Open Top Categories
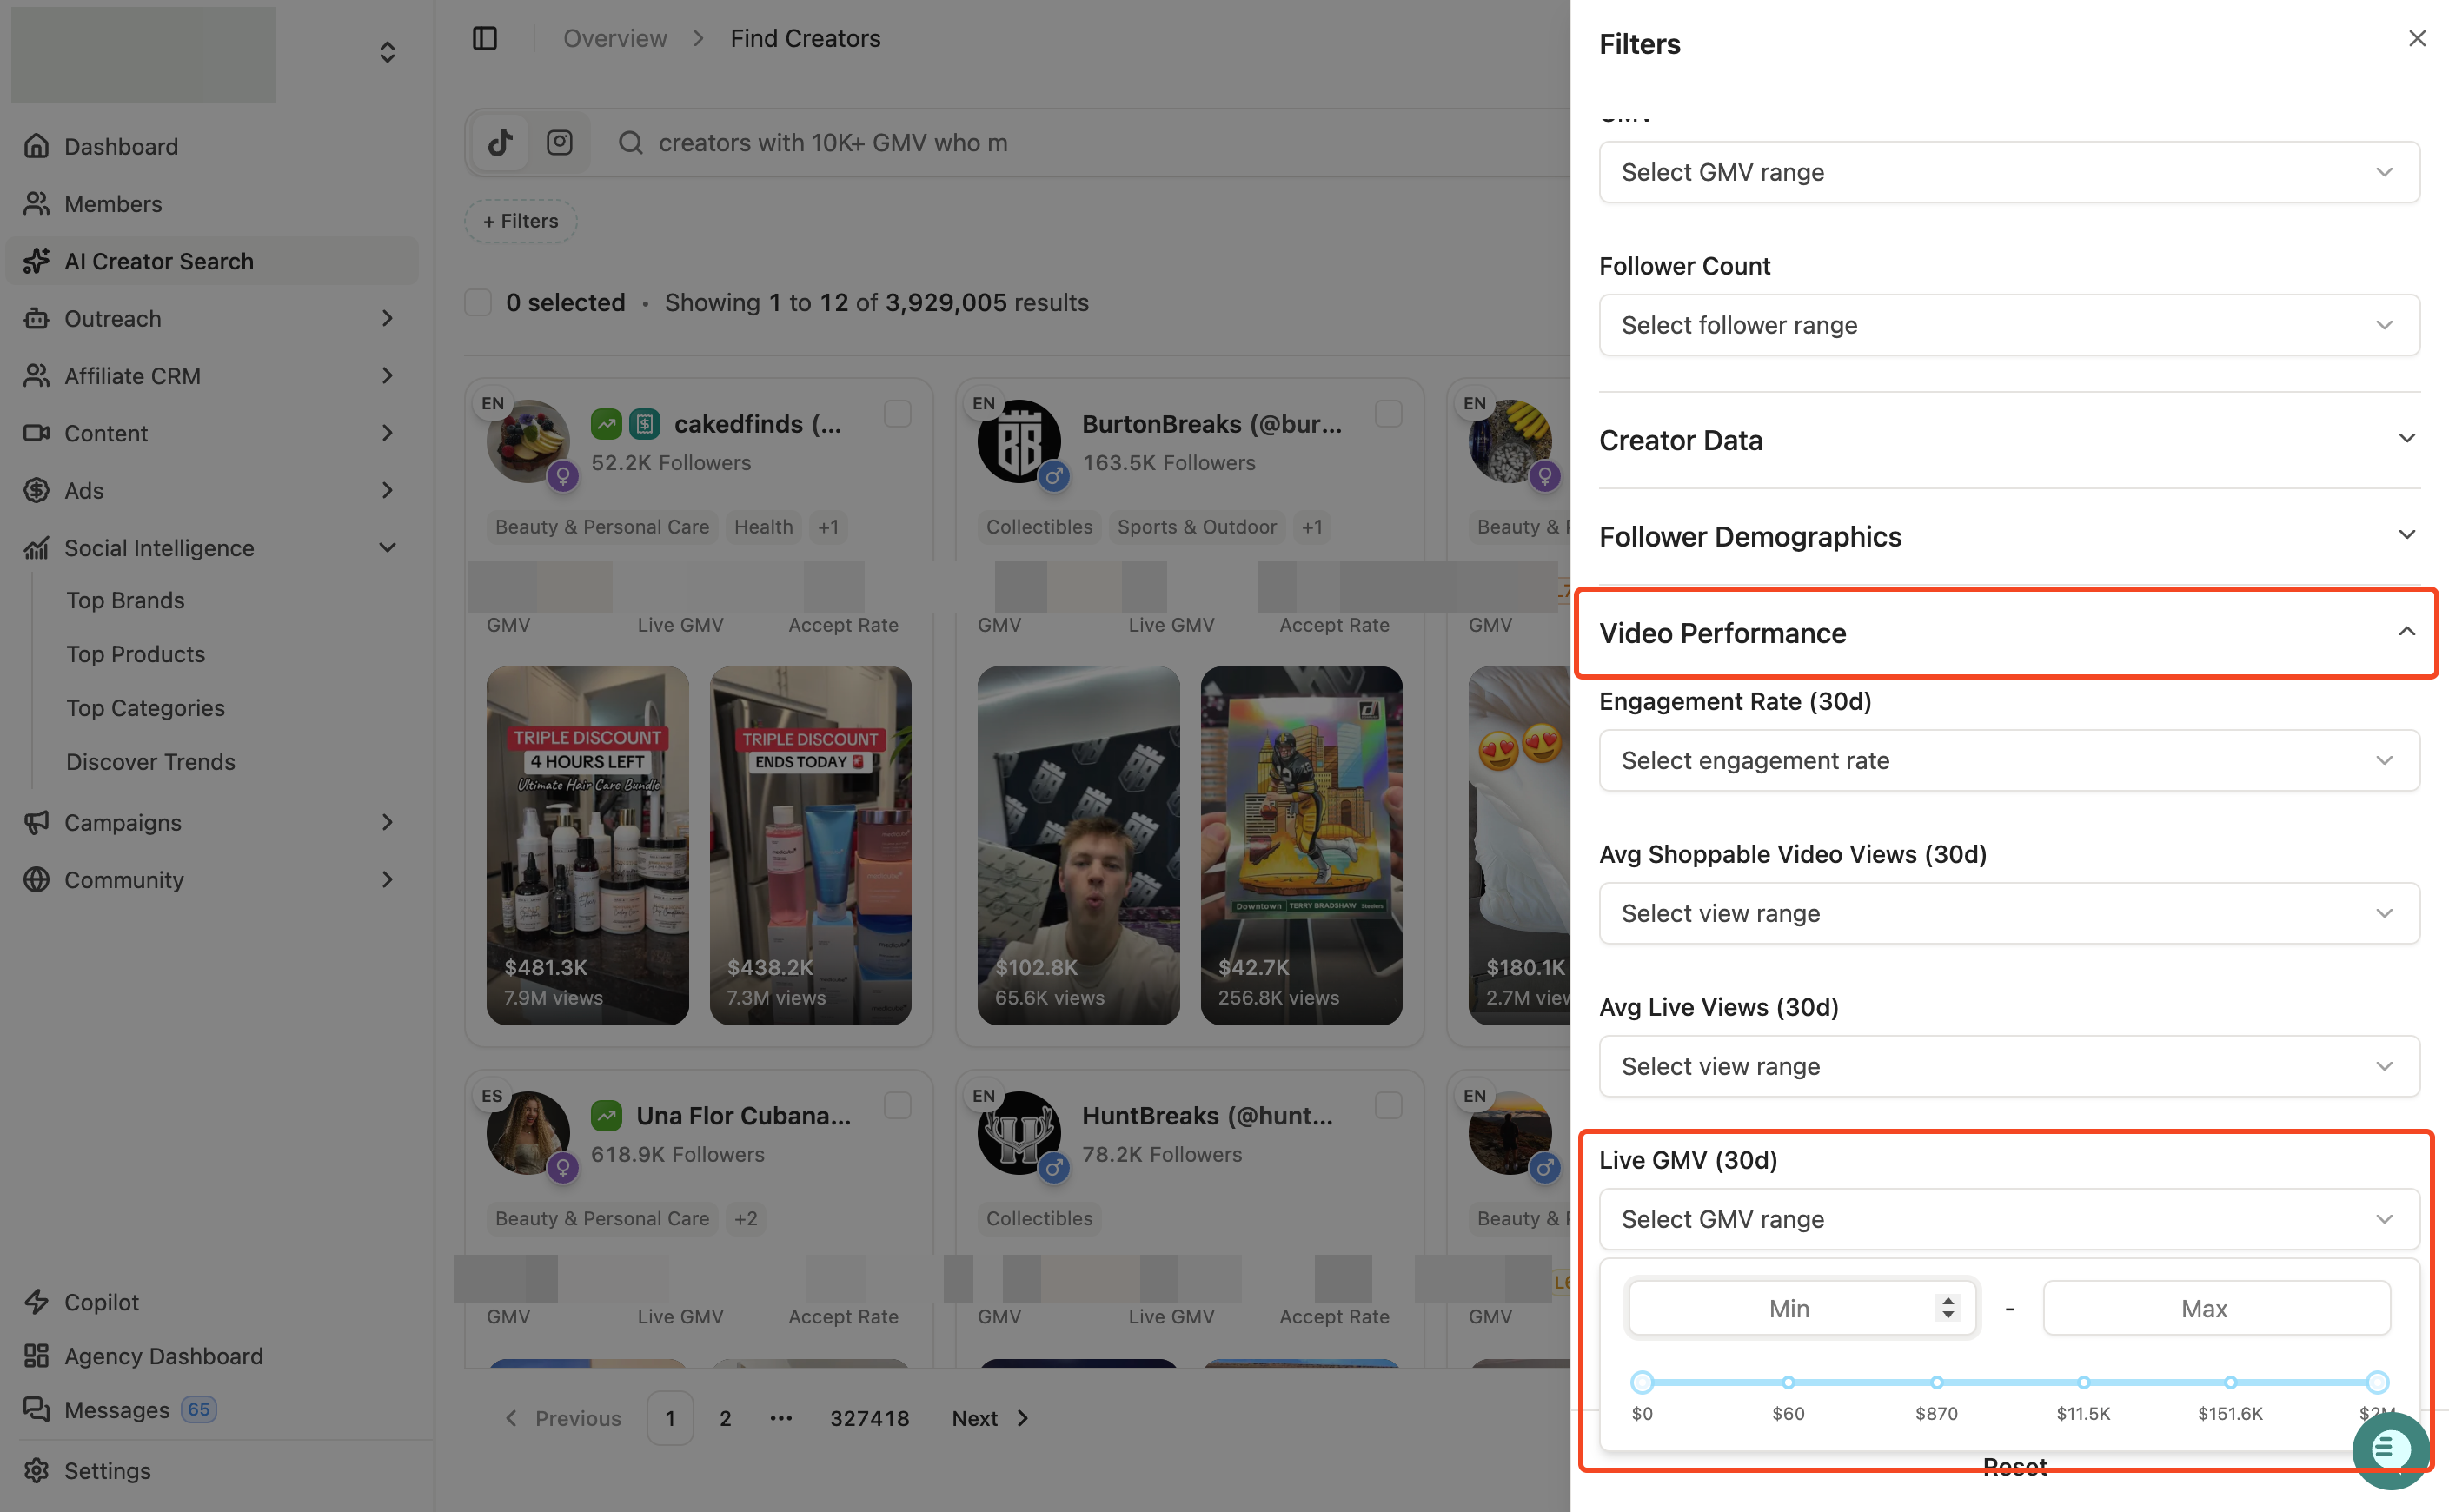The width and height of the screenshot is (2449, 1512). [146, 708]
